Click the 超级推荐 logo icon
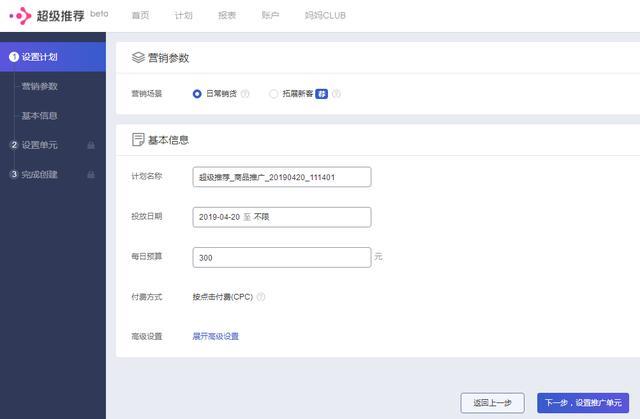Screen dimensions: 640x419 tap(20, 15)
